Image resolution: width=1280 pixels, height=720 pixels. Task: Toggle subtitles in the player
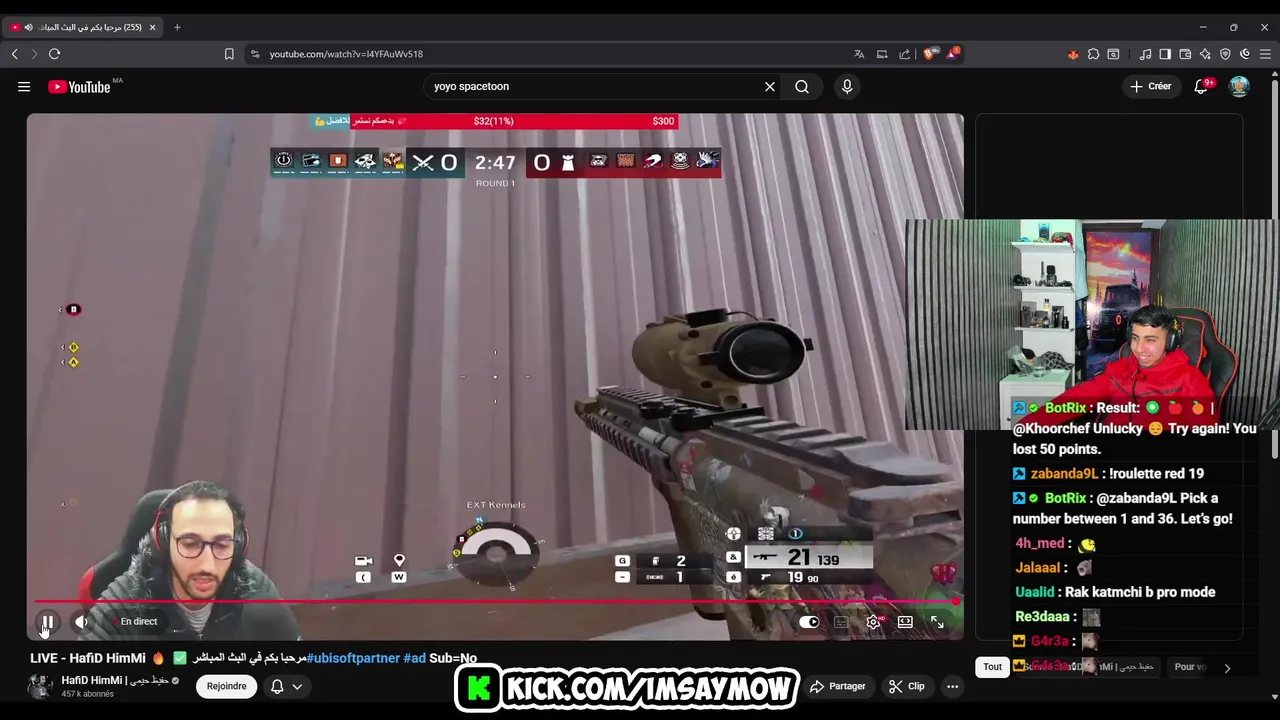click(x=841, y=622)
